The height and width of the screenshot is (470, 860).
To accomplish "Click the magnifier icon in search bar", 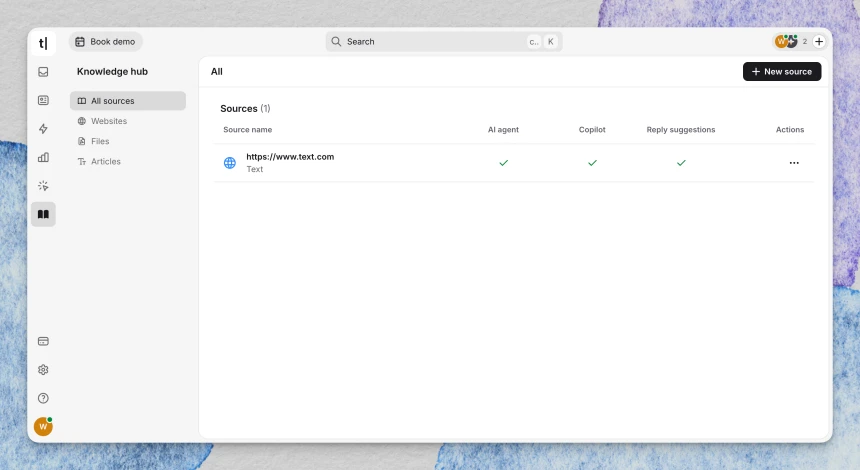I will (336, 42).
